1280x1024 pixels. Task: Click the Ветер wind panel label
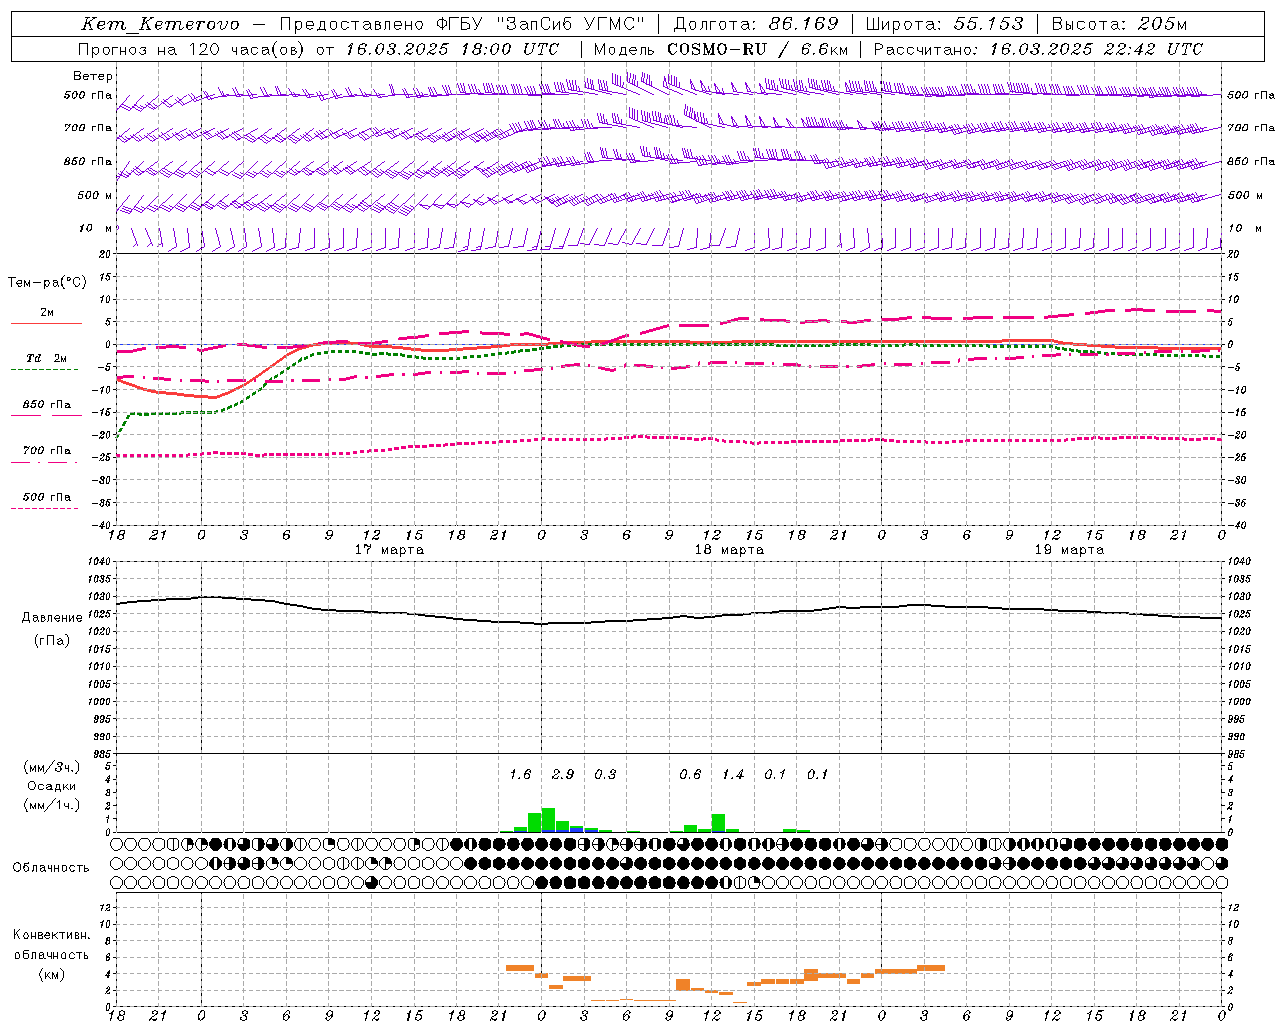(x=93, y=76)
